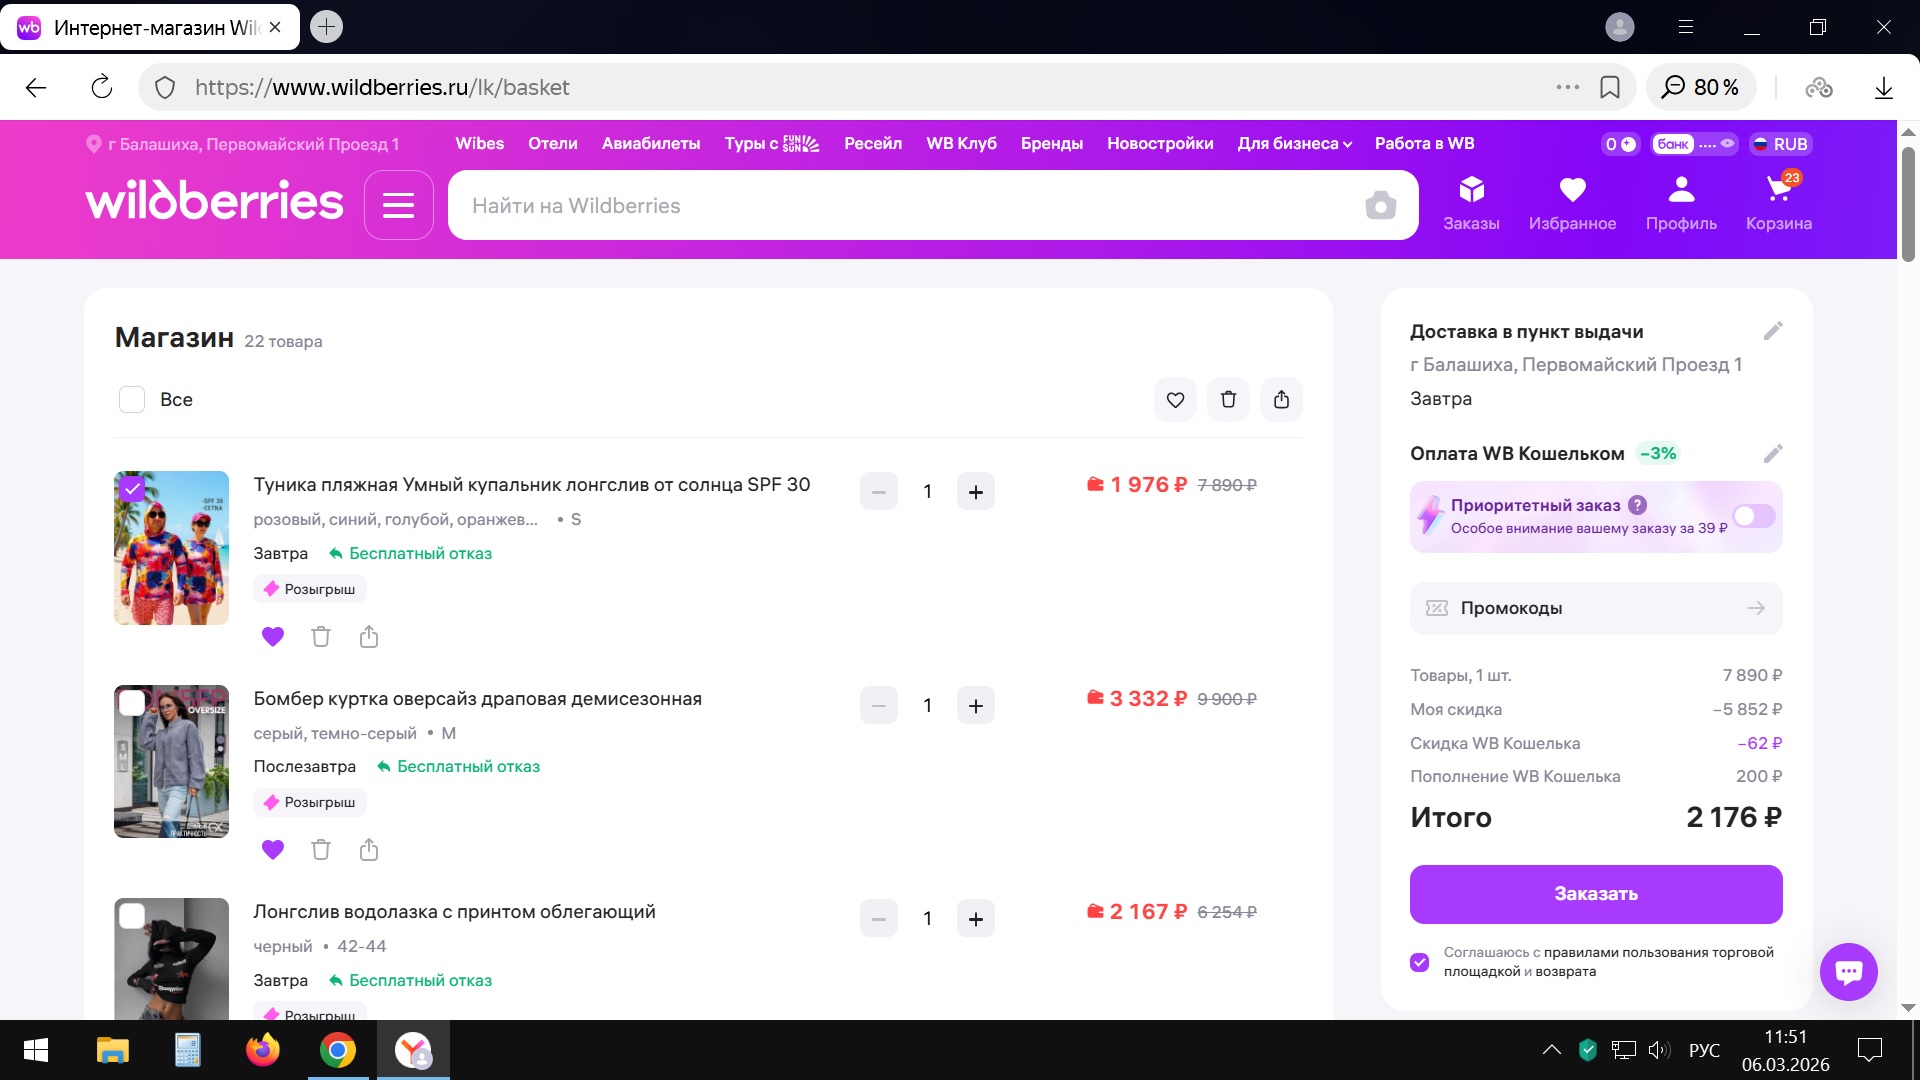Click the camera image search icon

point(1380,206)
